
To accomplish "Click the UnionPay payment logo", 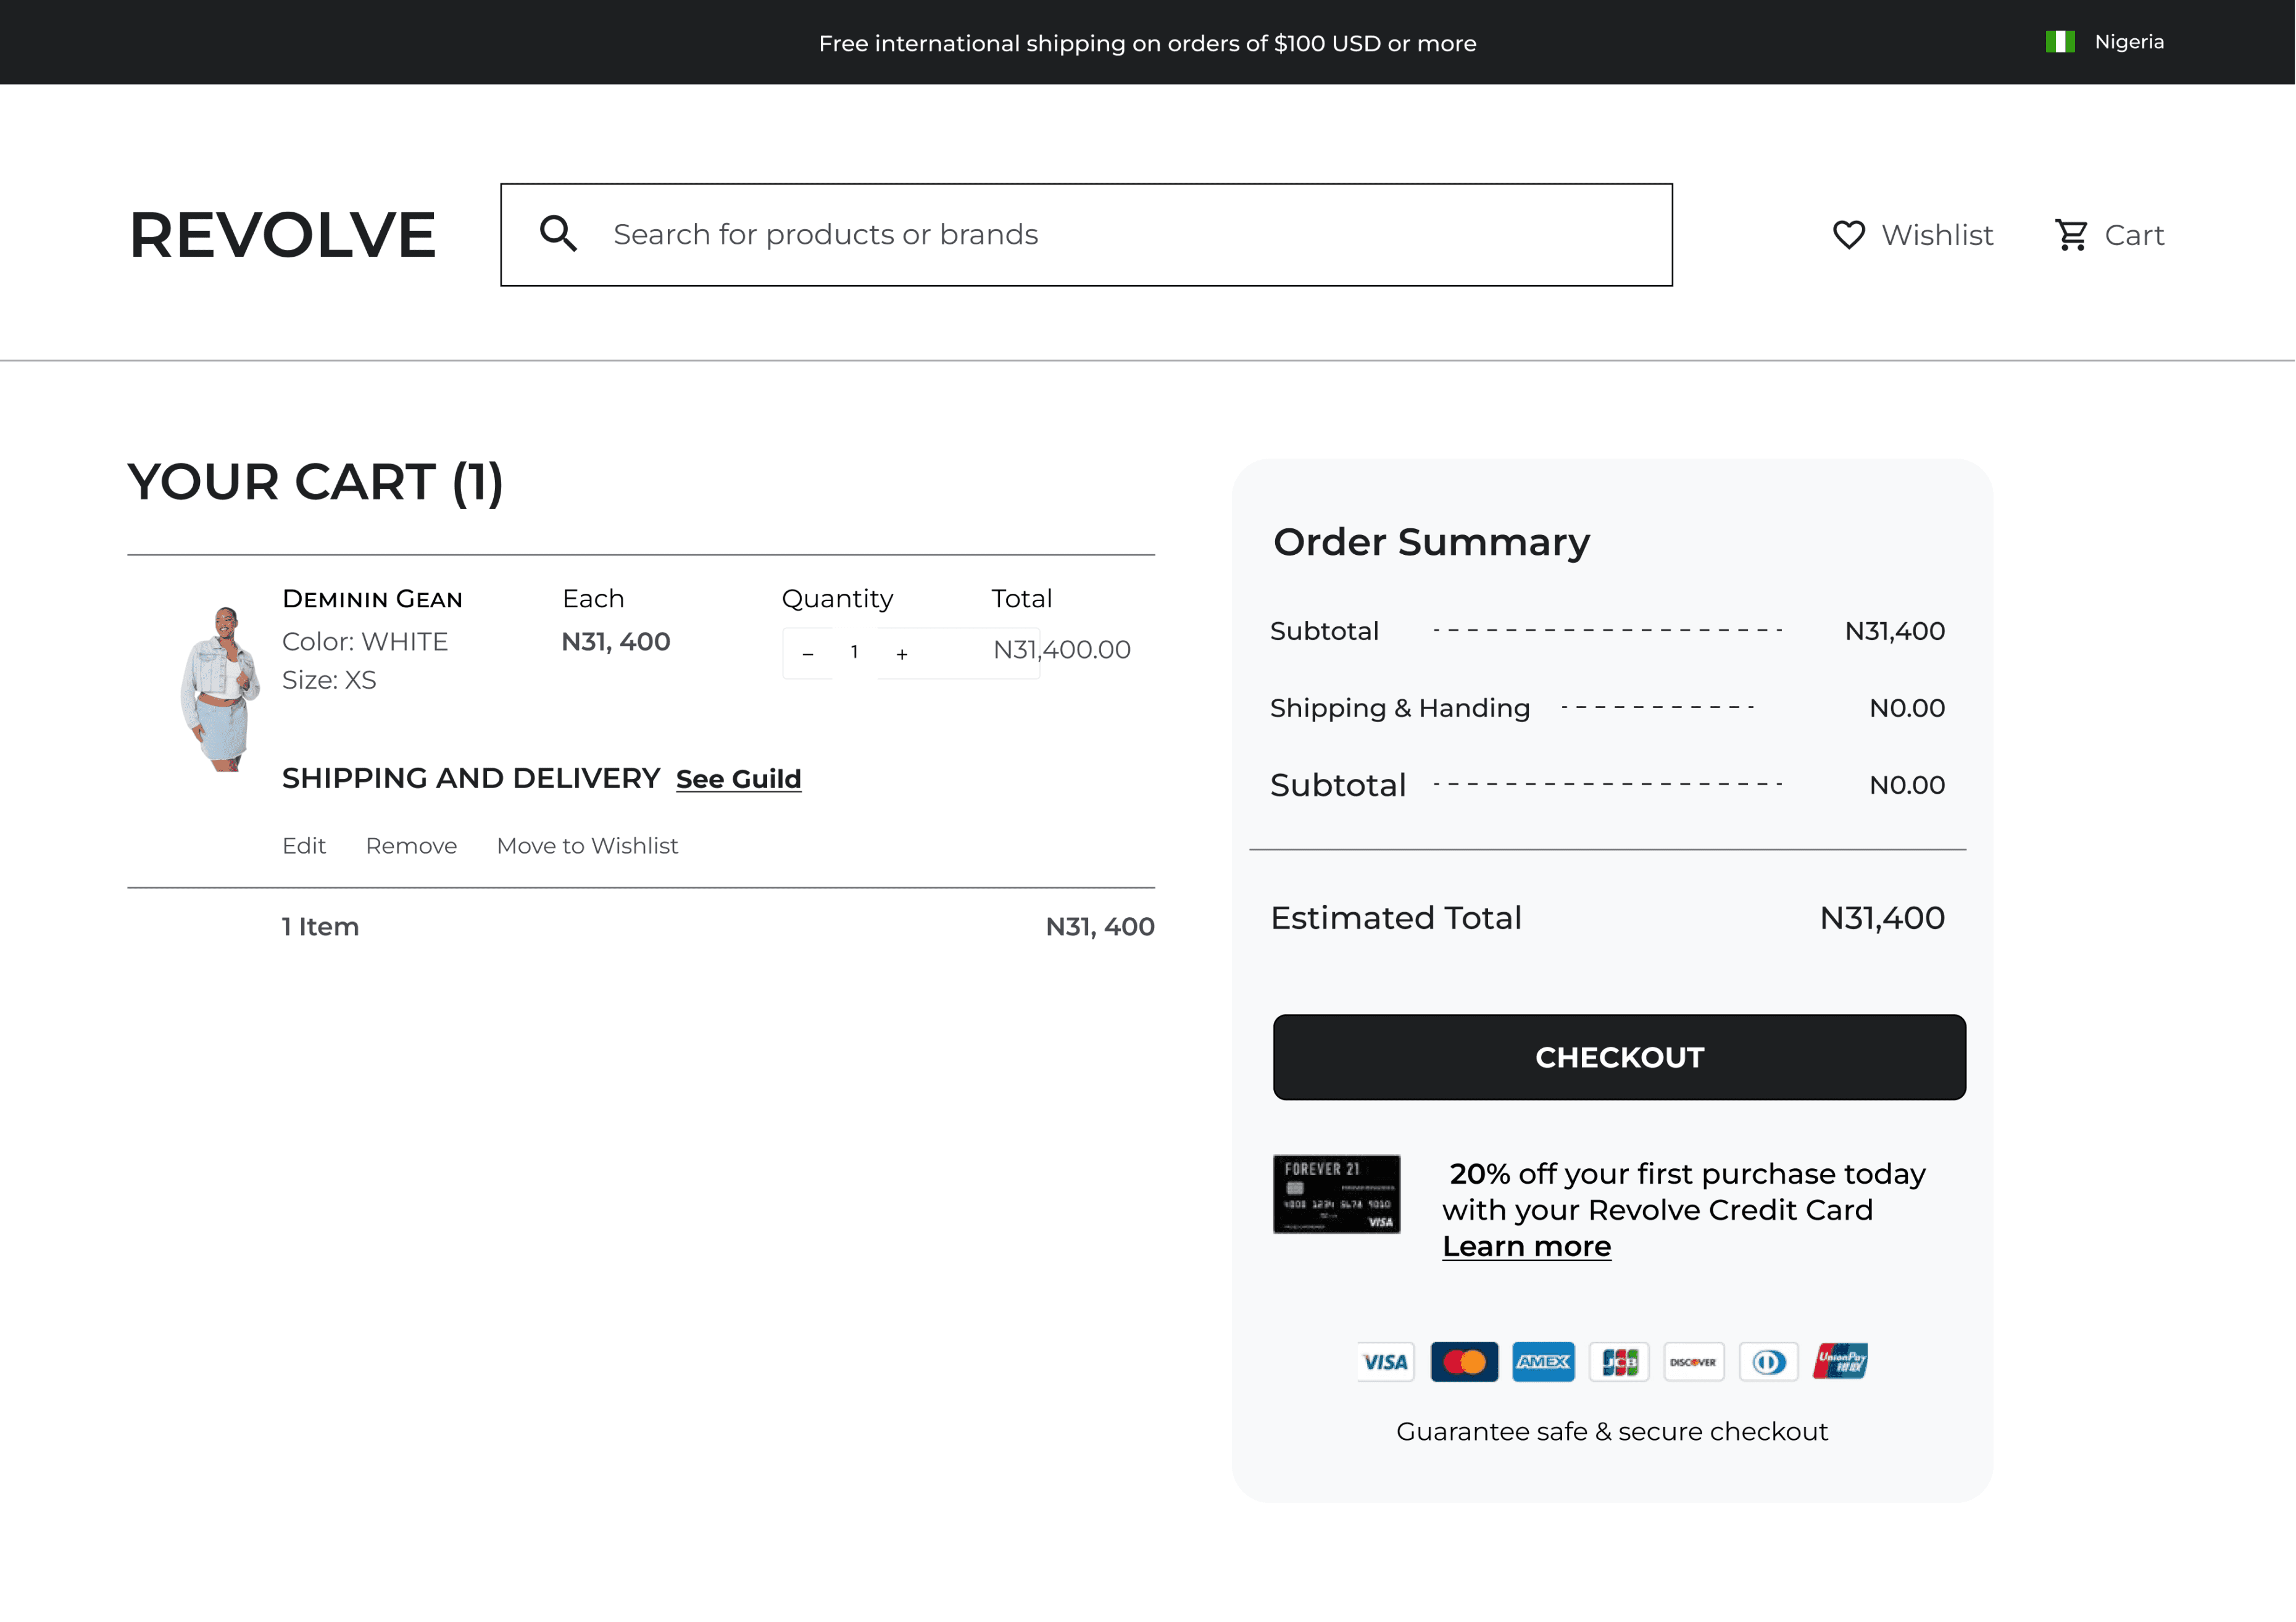I will (1840, 1361).
